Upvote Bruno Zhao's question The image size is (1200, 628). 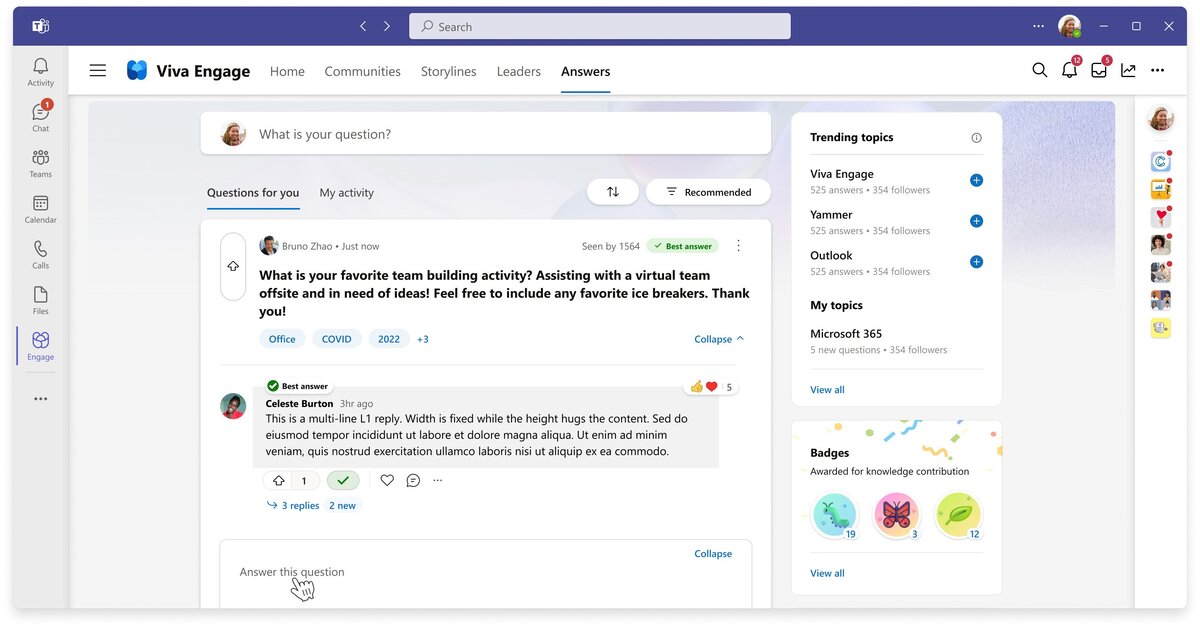[233, 266]
